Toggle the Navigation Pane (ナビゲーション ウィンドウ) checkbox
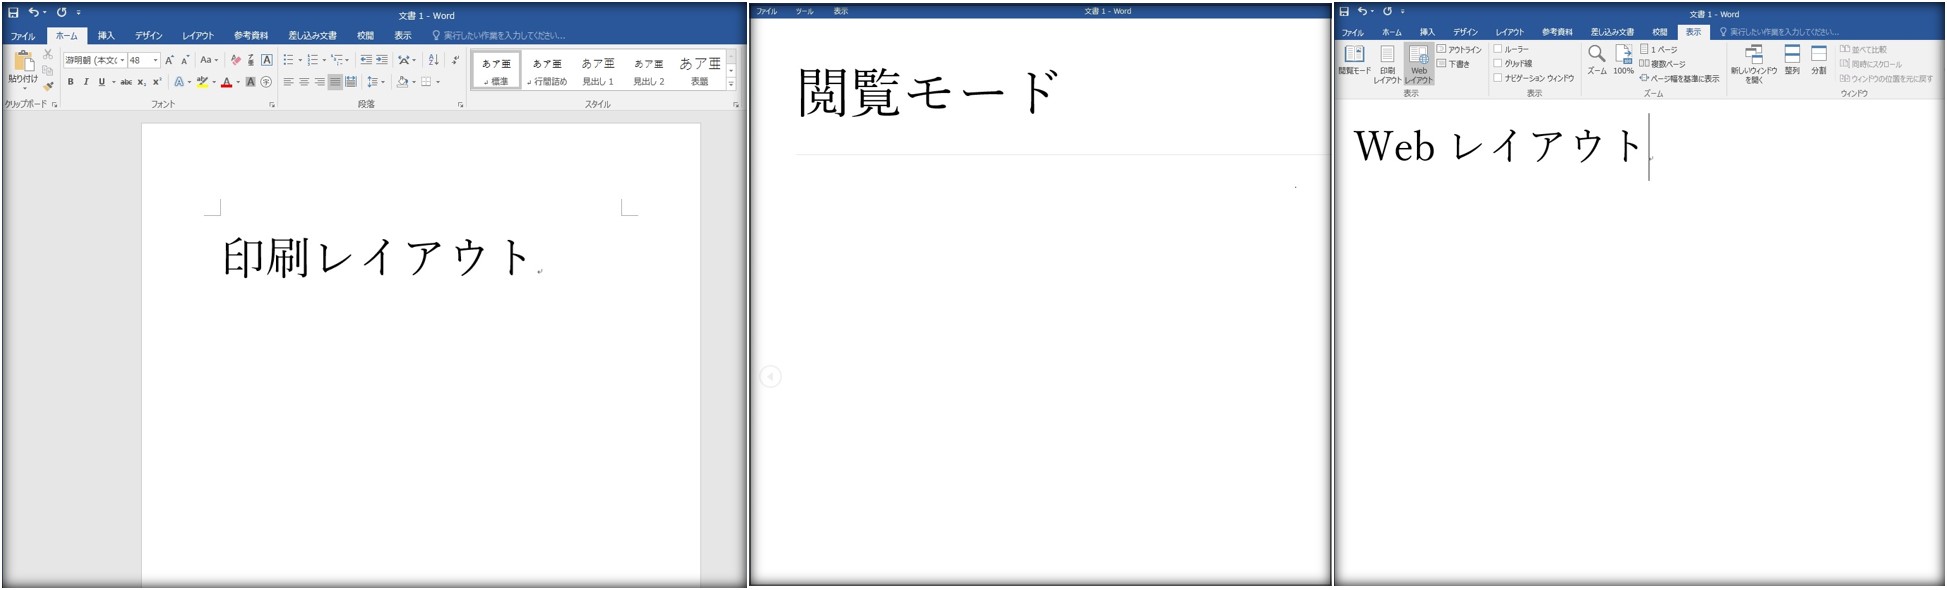The height and width of the screenshot is (590, 1947). pos(1498,78)
